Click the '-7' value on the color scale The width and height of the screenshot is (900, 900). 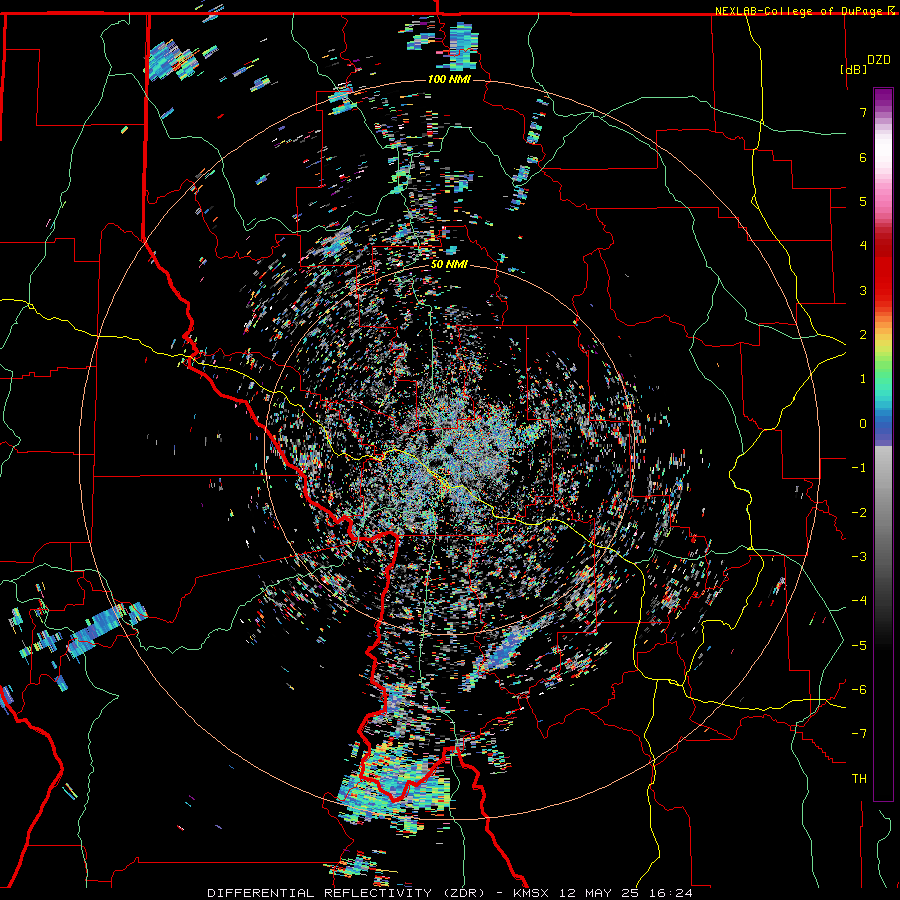[x=859, y=734]
